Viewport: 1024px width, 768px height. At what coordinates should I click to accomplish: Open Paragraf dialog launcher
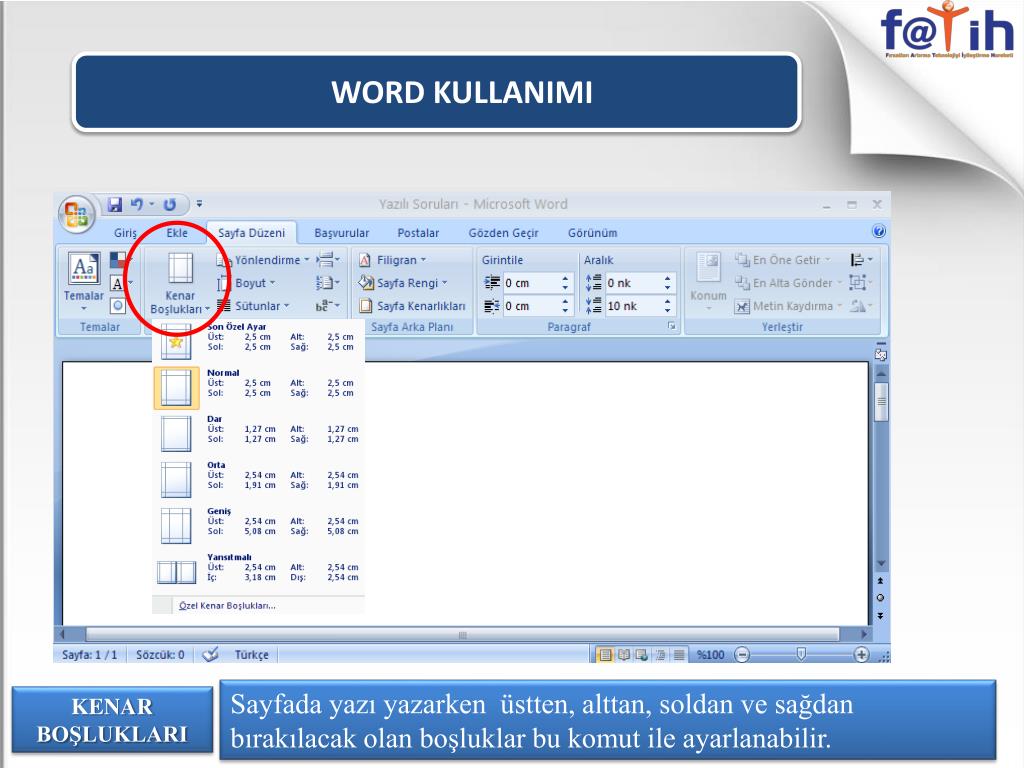pos(671,326)
